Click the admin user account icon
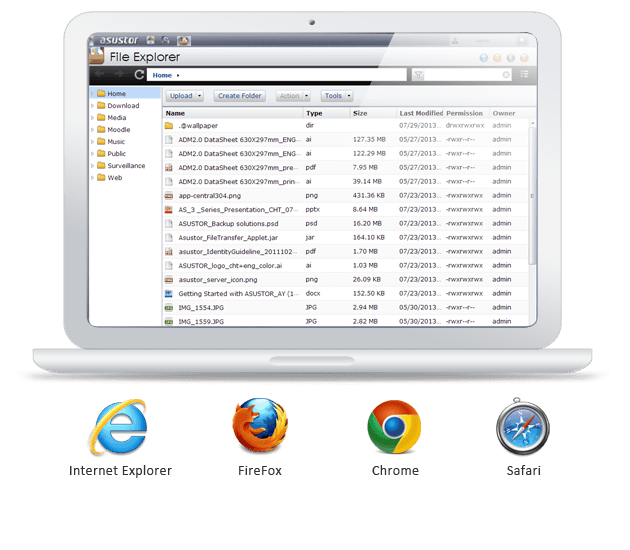630x550 pixels. [x=455, y=41]
